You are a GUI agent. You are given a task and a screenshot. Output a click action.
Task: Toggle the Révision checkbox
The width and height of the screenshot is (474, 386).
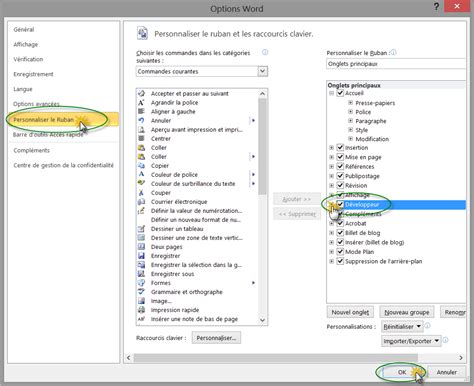(x=340, y=185)
